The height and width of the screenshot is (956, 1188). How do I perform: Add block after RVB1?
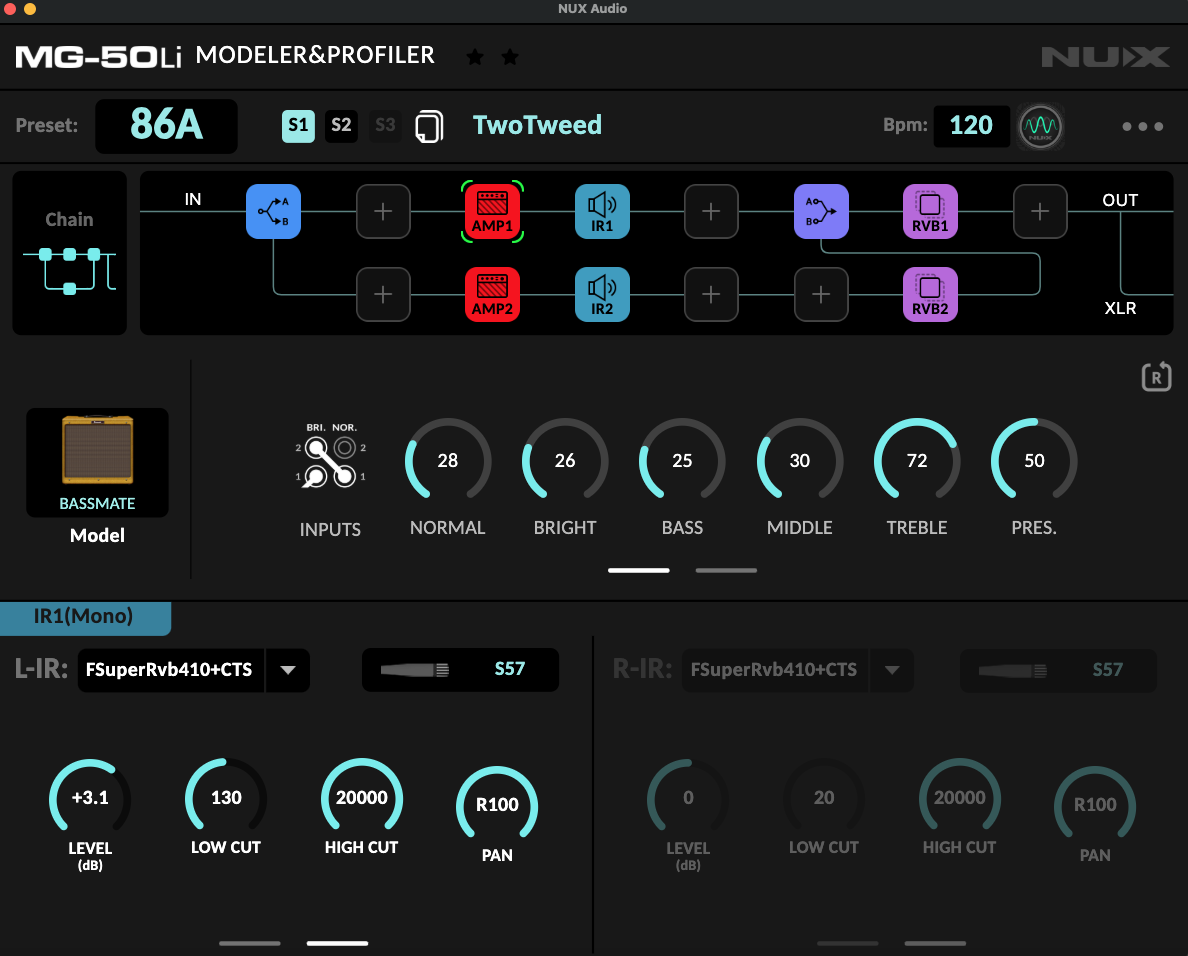click(1040, 211)
